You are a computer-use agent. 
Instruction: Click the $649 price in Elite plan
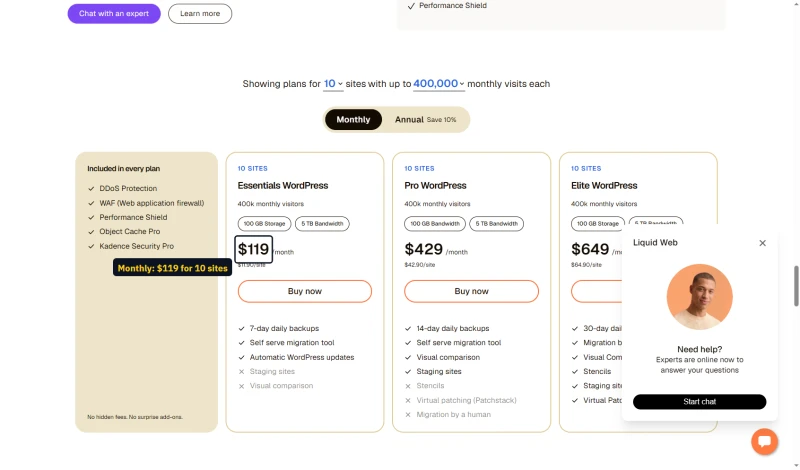(x=590, y=249)
